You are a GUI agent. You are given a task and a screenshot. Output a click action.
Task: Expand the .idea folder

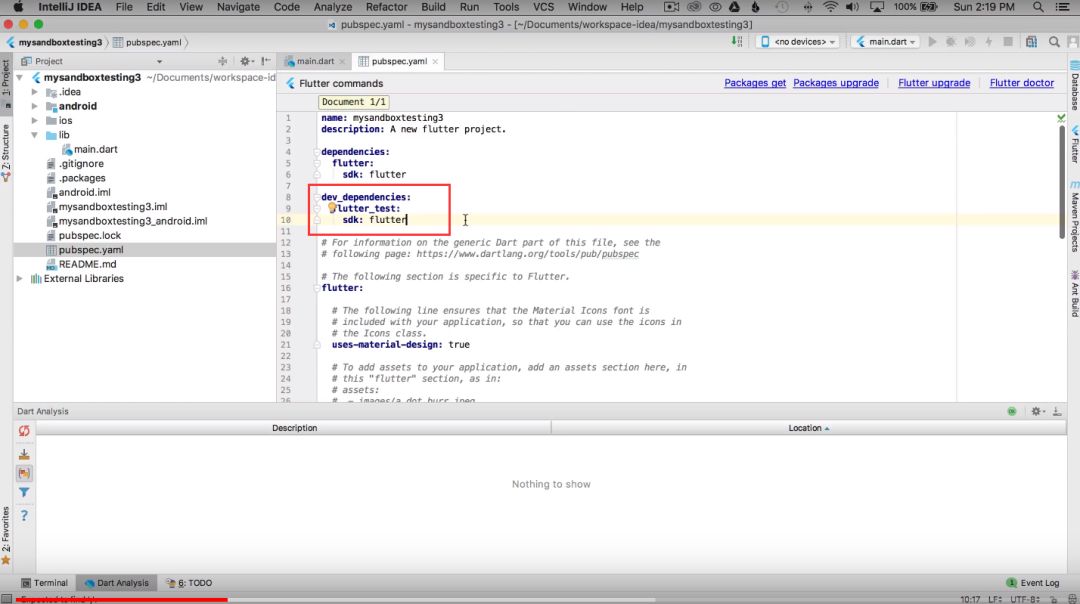[x=34, y=92]
